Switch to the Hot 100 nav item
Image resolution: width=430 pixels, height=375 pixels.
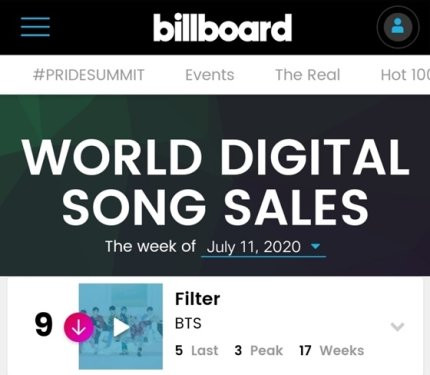[x=405, y=75]
